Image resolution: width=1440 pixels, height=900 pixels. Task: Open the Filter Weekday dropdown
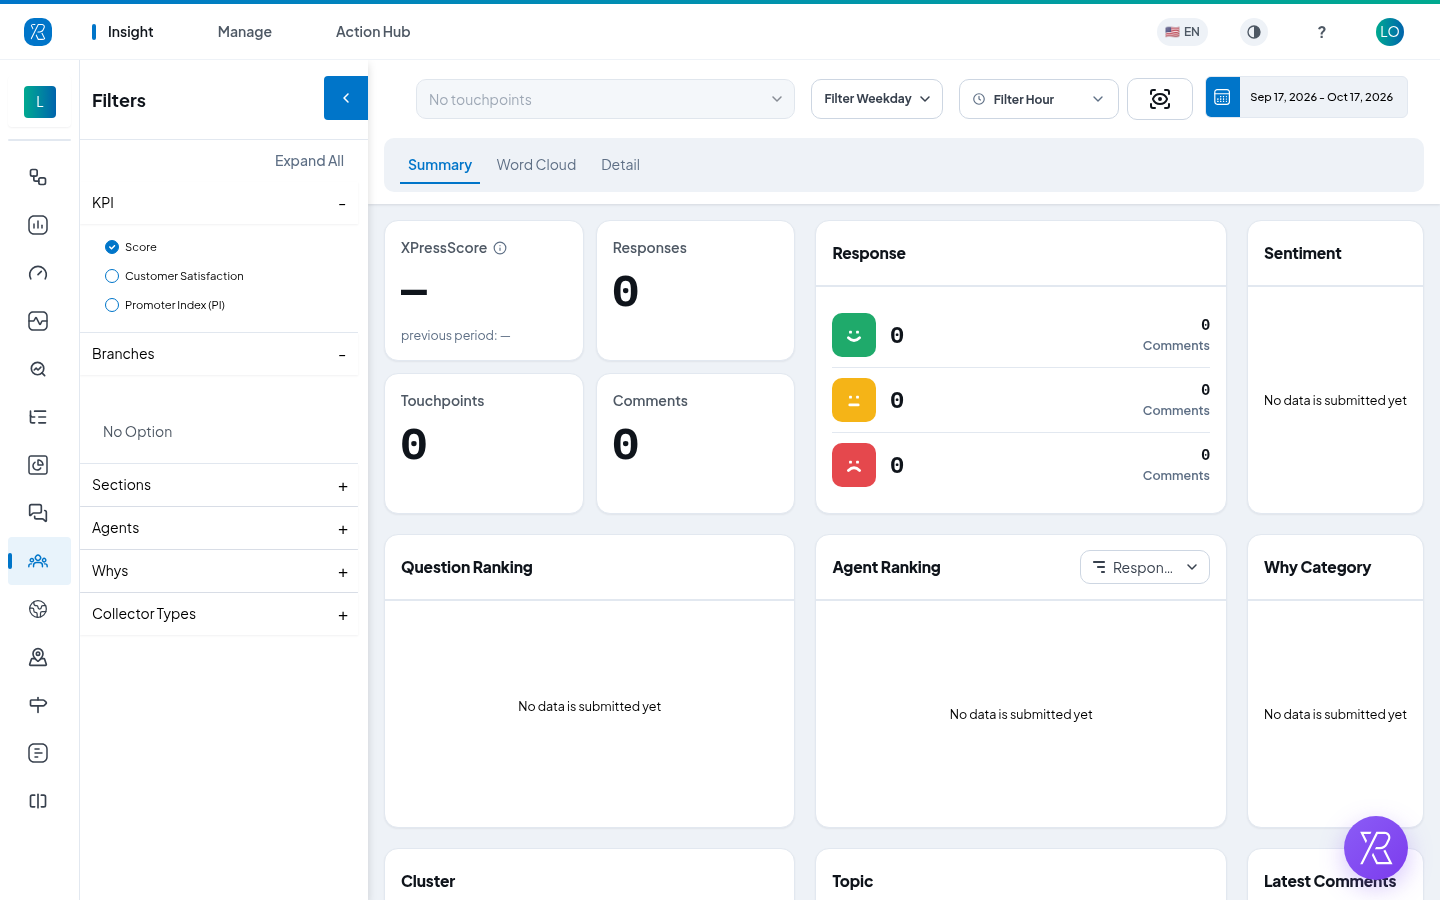click(877, 99)
